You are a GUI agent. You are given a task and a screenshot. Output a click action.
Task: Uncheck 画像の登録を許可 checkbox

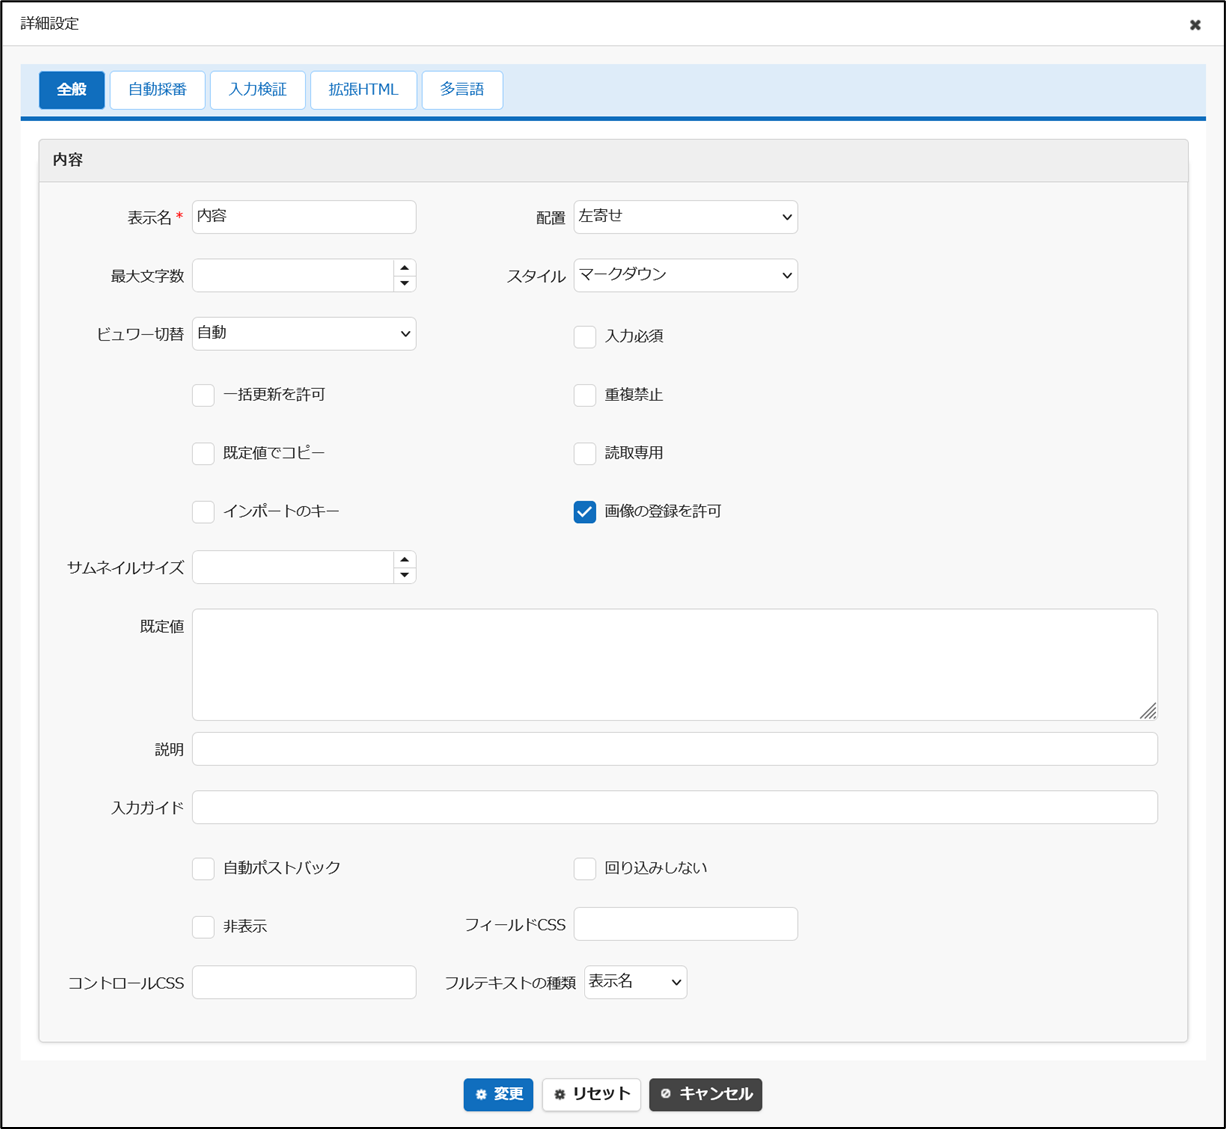(x=585, y=512)
